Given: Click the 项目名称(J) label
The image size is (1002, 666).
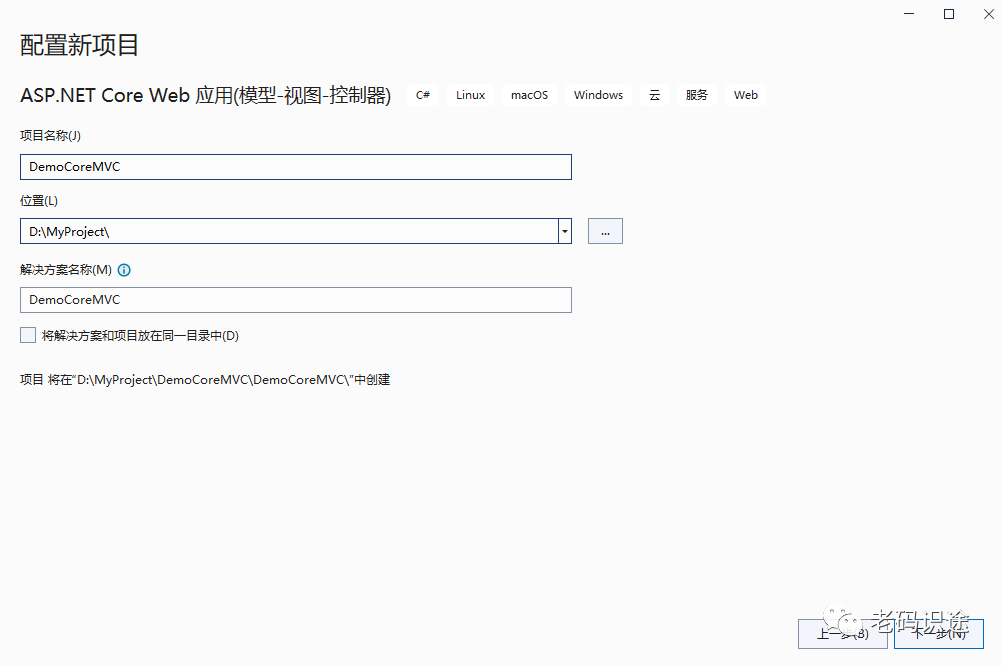Looking at the screenshot, I should (50, 136).
